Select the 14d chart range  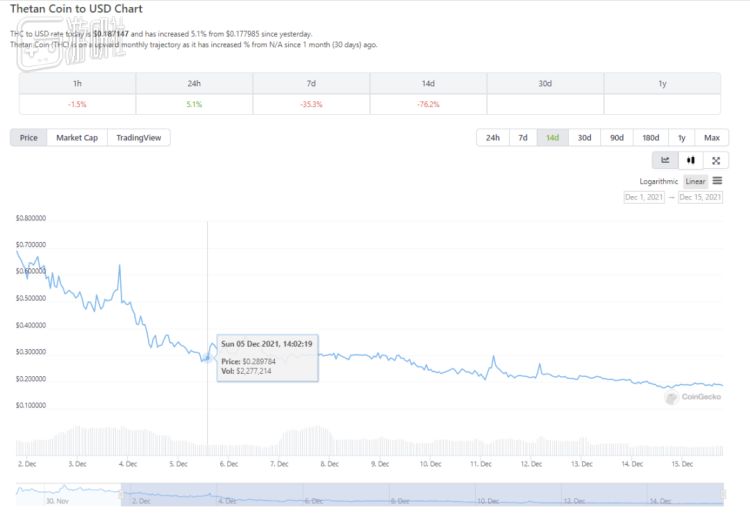[552, 137]
